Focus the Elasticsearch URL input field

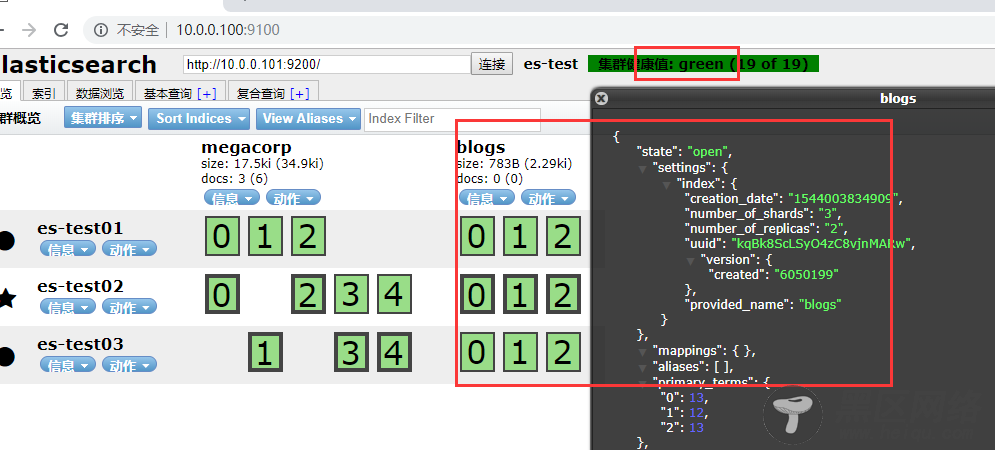click(x=327, y=65)
